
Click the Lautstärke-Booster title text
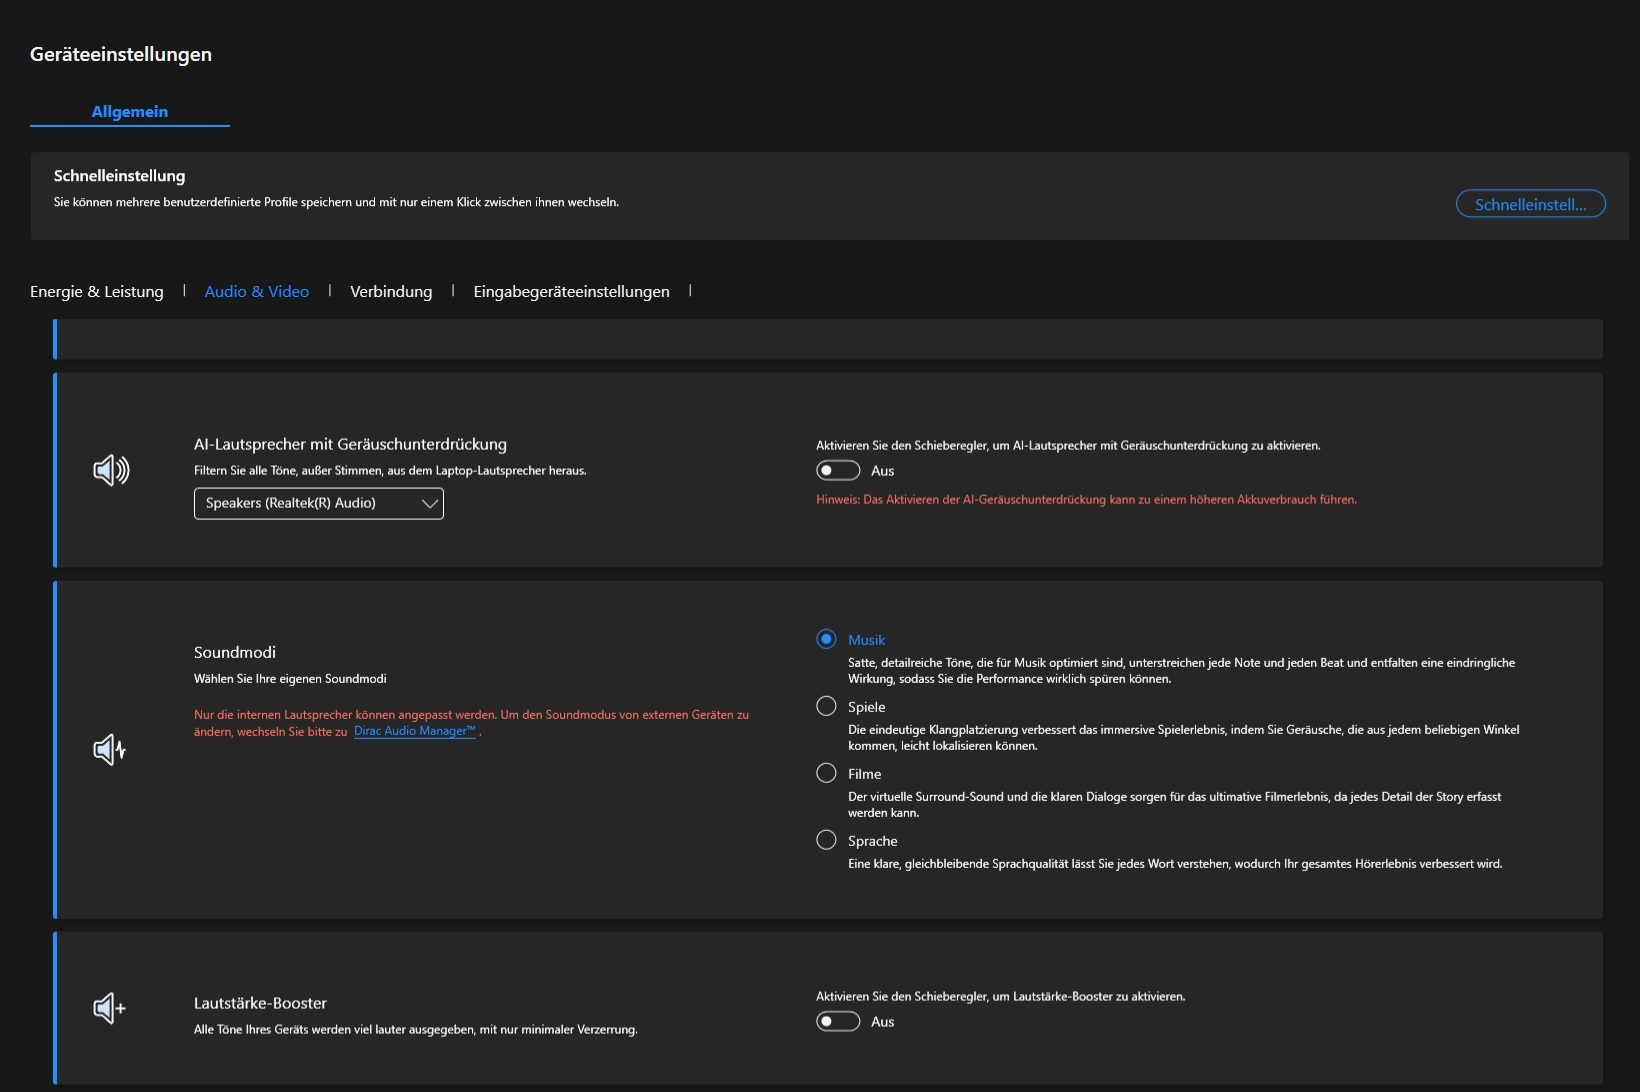(260, 1003)
